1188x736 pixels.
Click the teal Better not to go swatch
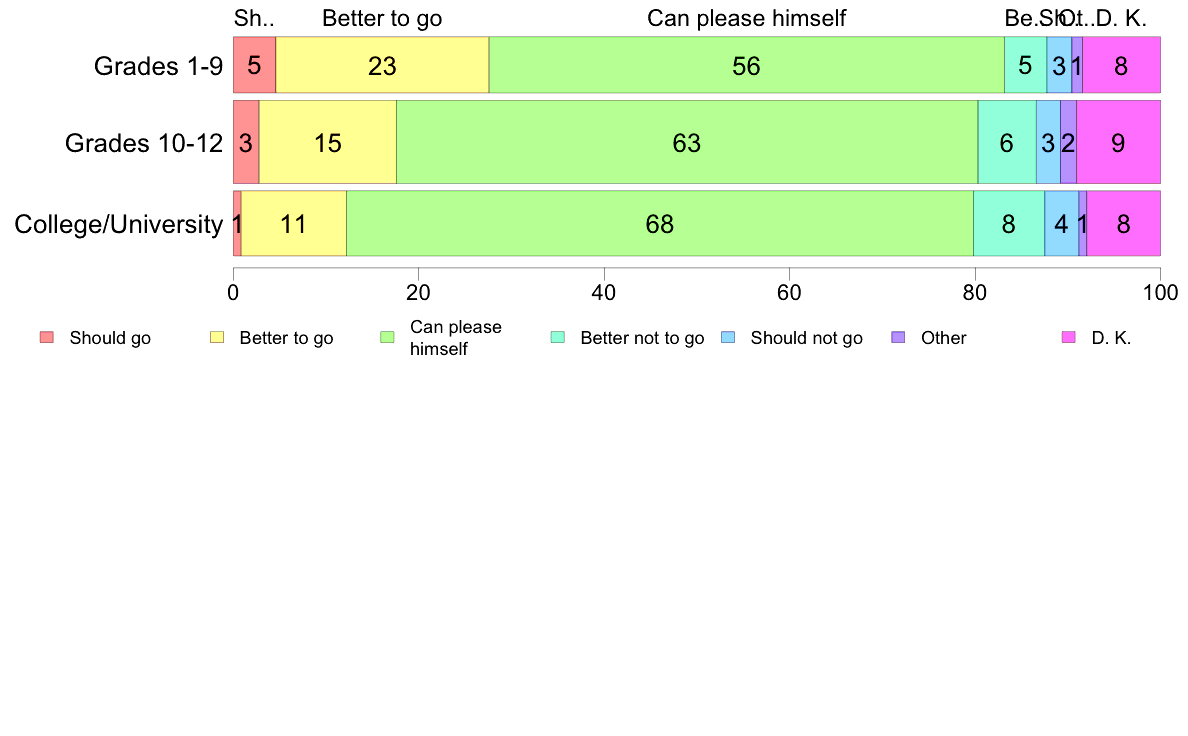tap(558, 337)
